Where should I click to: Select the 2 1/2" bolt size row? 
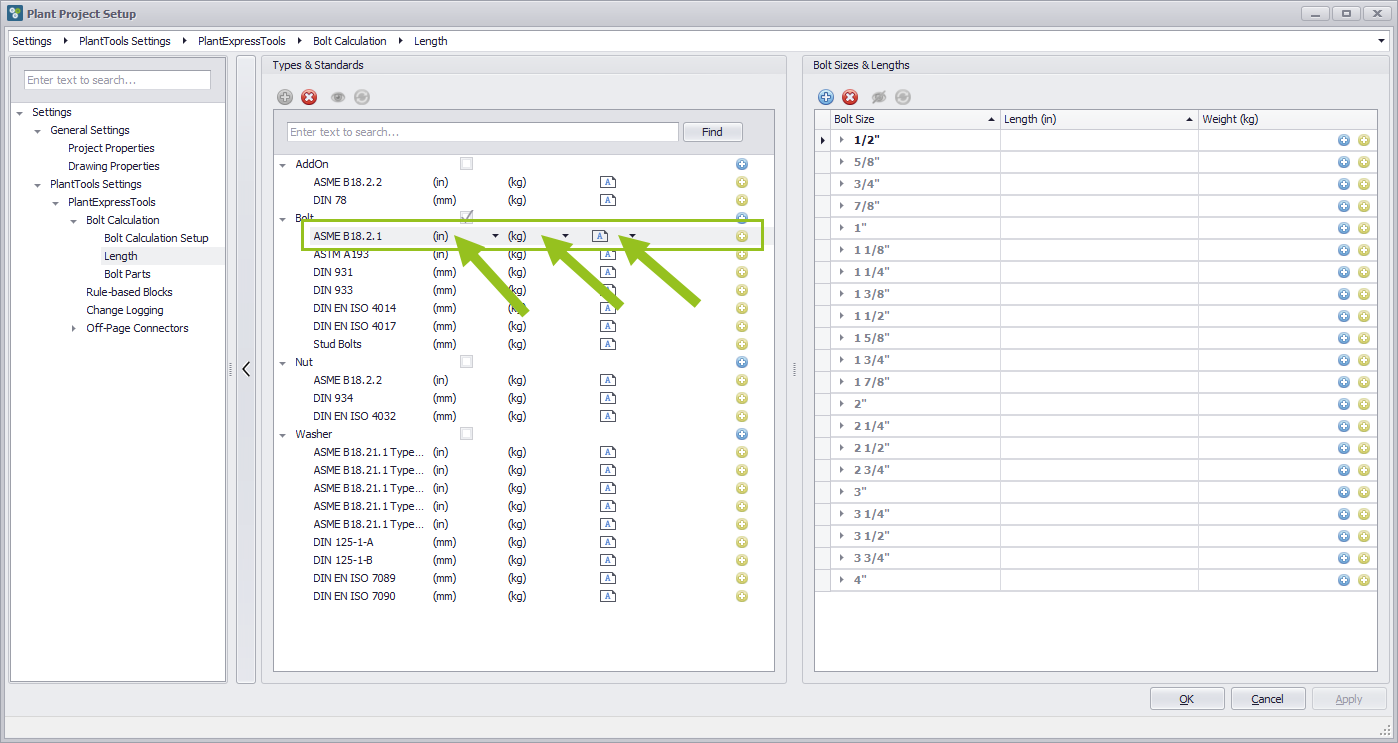pos(1095,448)
